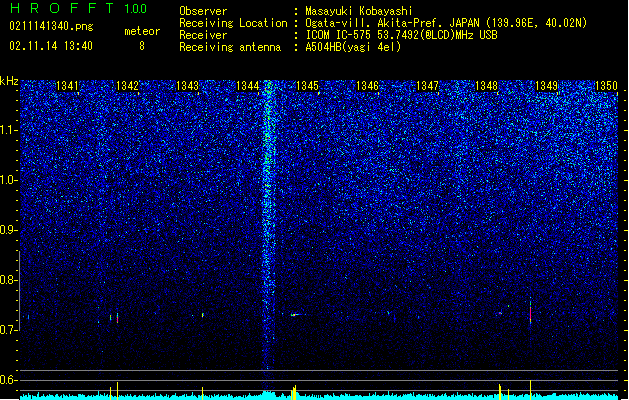Click the 1342 time marker
The width and height of the screenshot is (629, 400).
pos(127,86)
